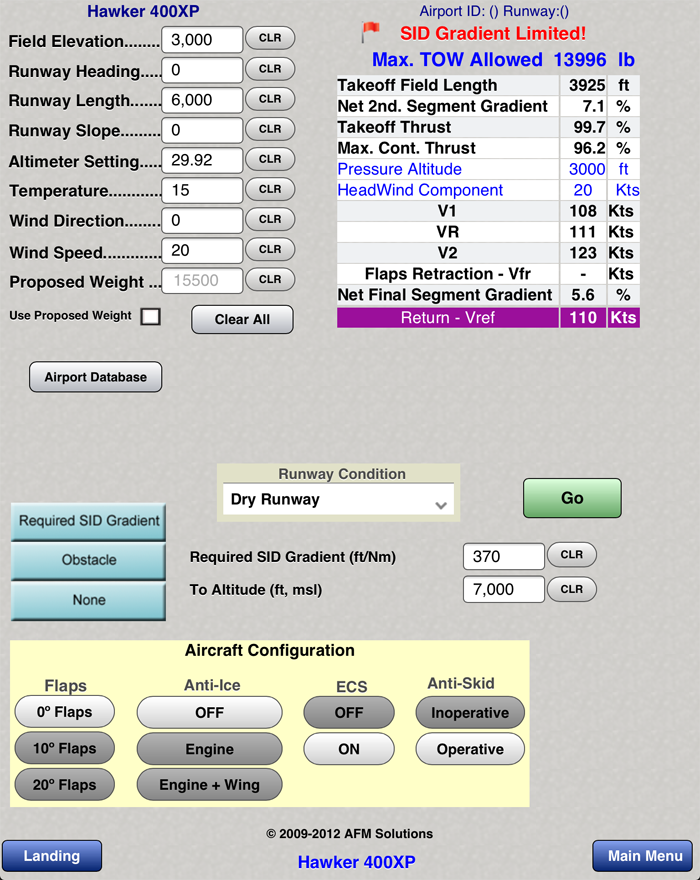Clear the Wind Speed value
This screenshot has width=700, height=880.
270,249
